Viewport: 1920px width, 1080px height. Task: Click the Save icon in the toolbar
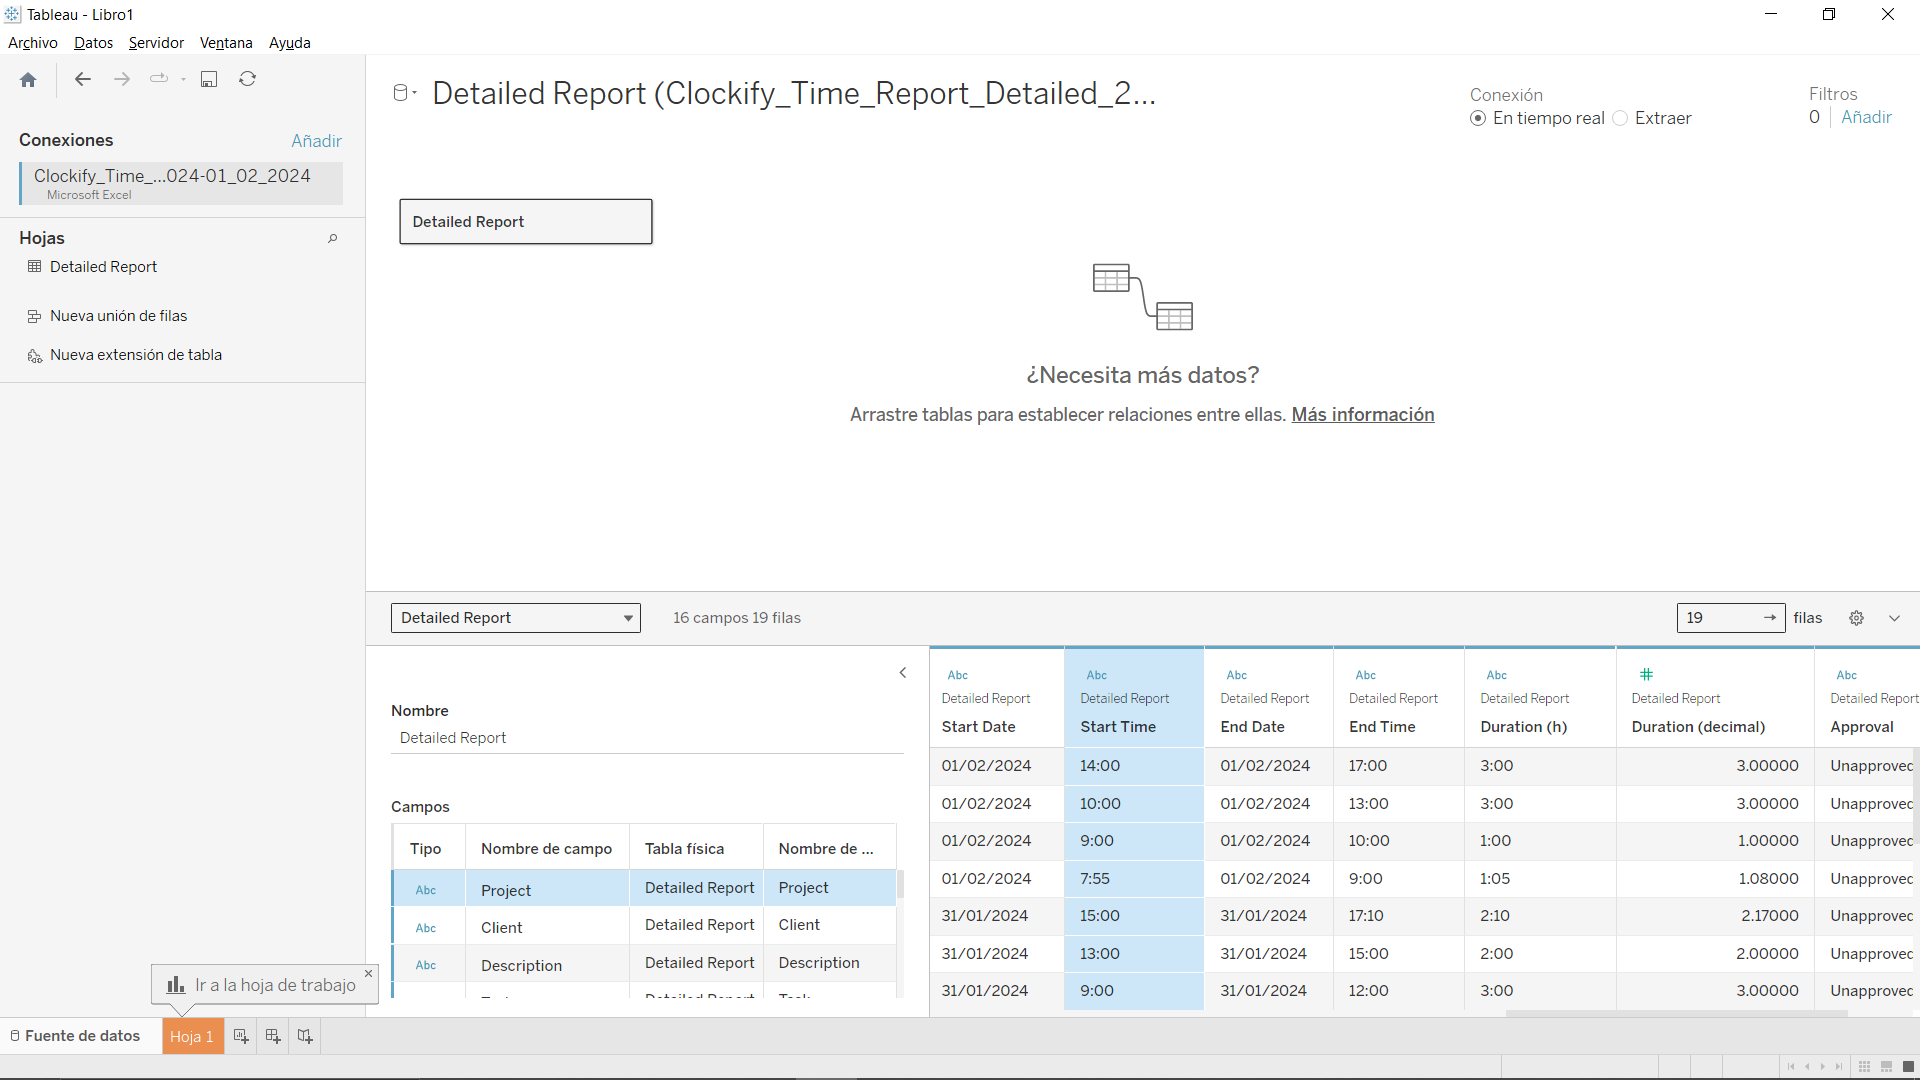(x=208, y=79)
